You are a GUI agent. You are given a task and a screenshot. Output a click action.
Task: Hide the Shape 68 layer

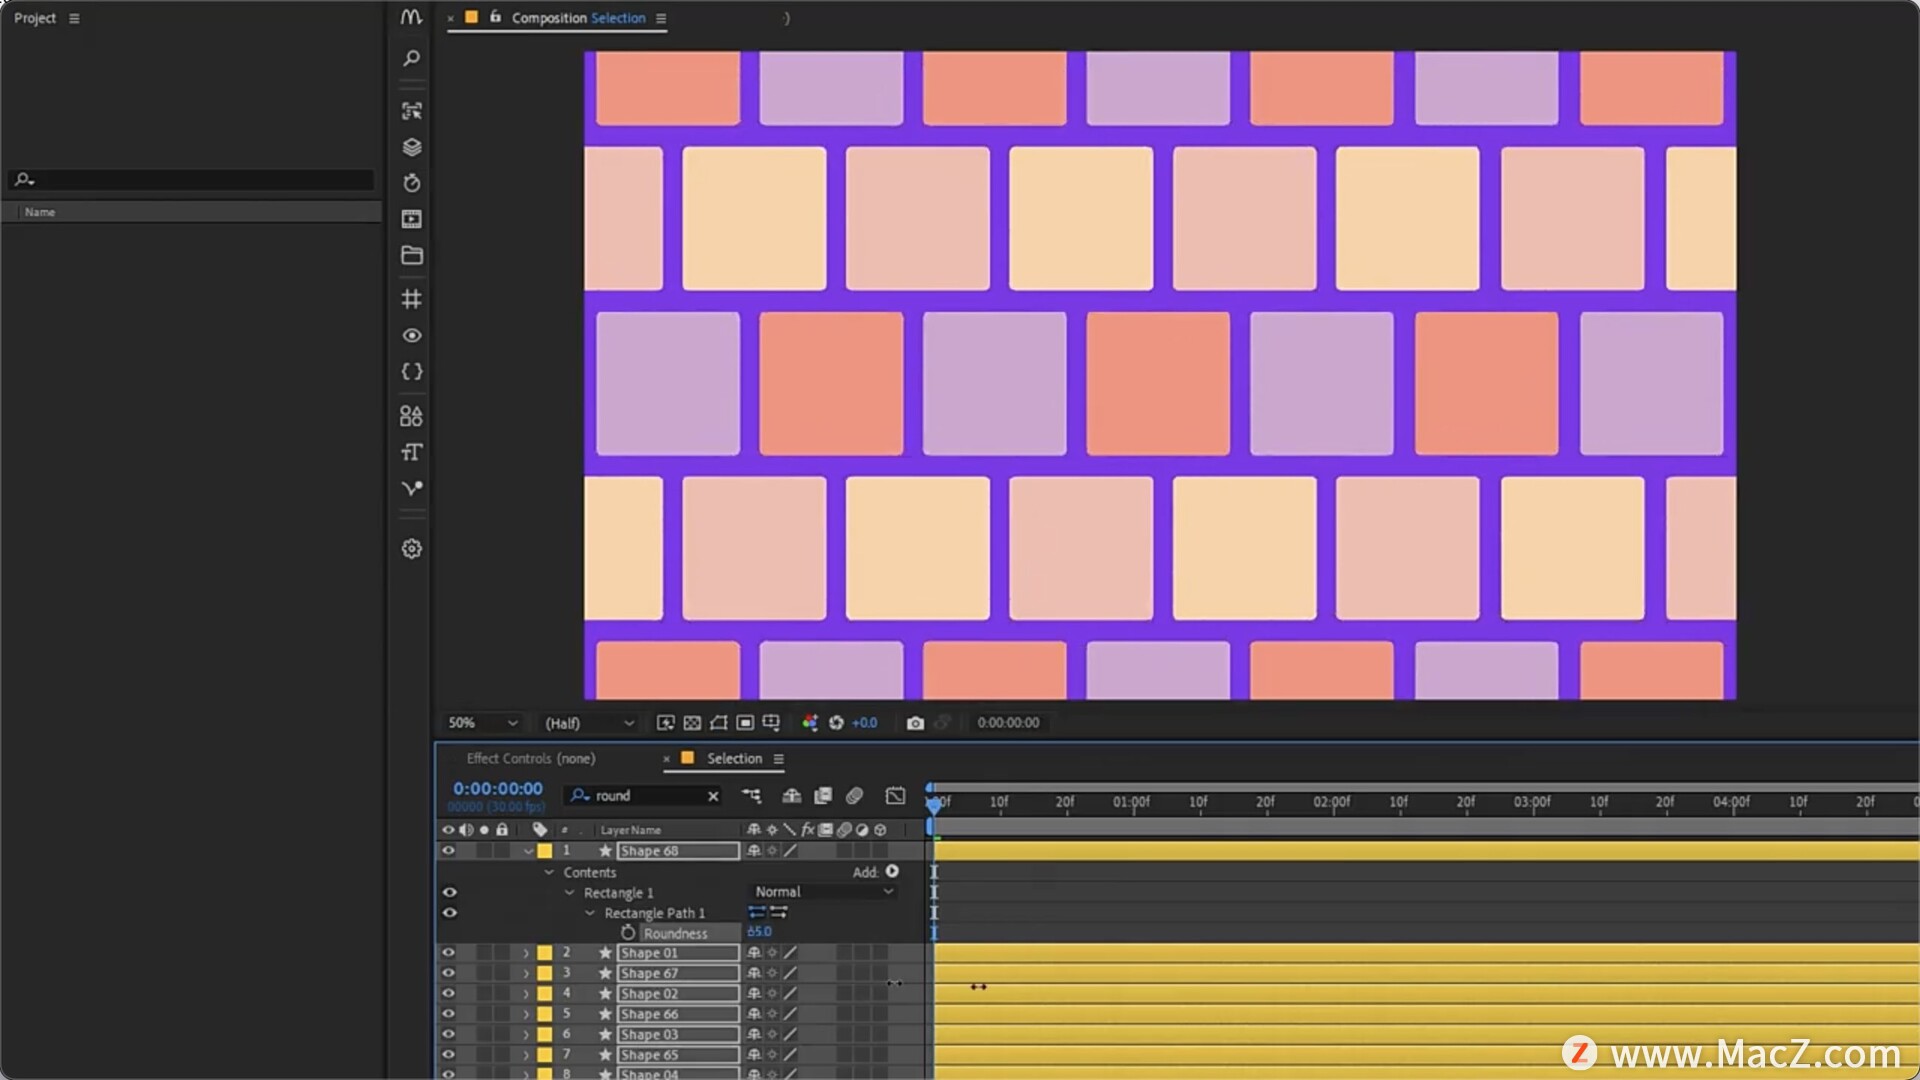click(448, 851)
